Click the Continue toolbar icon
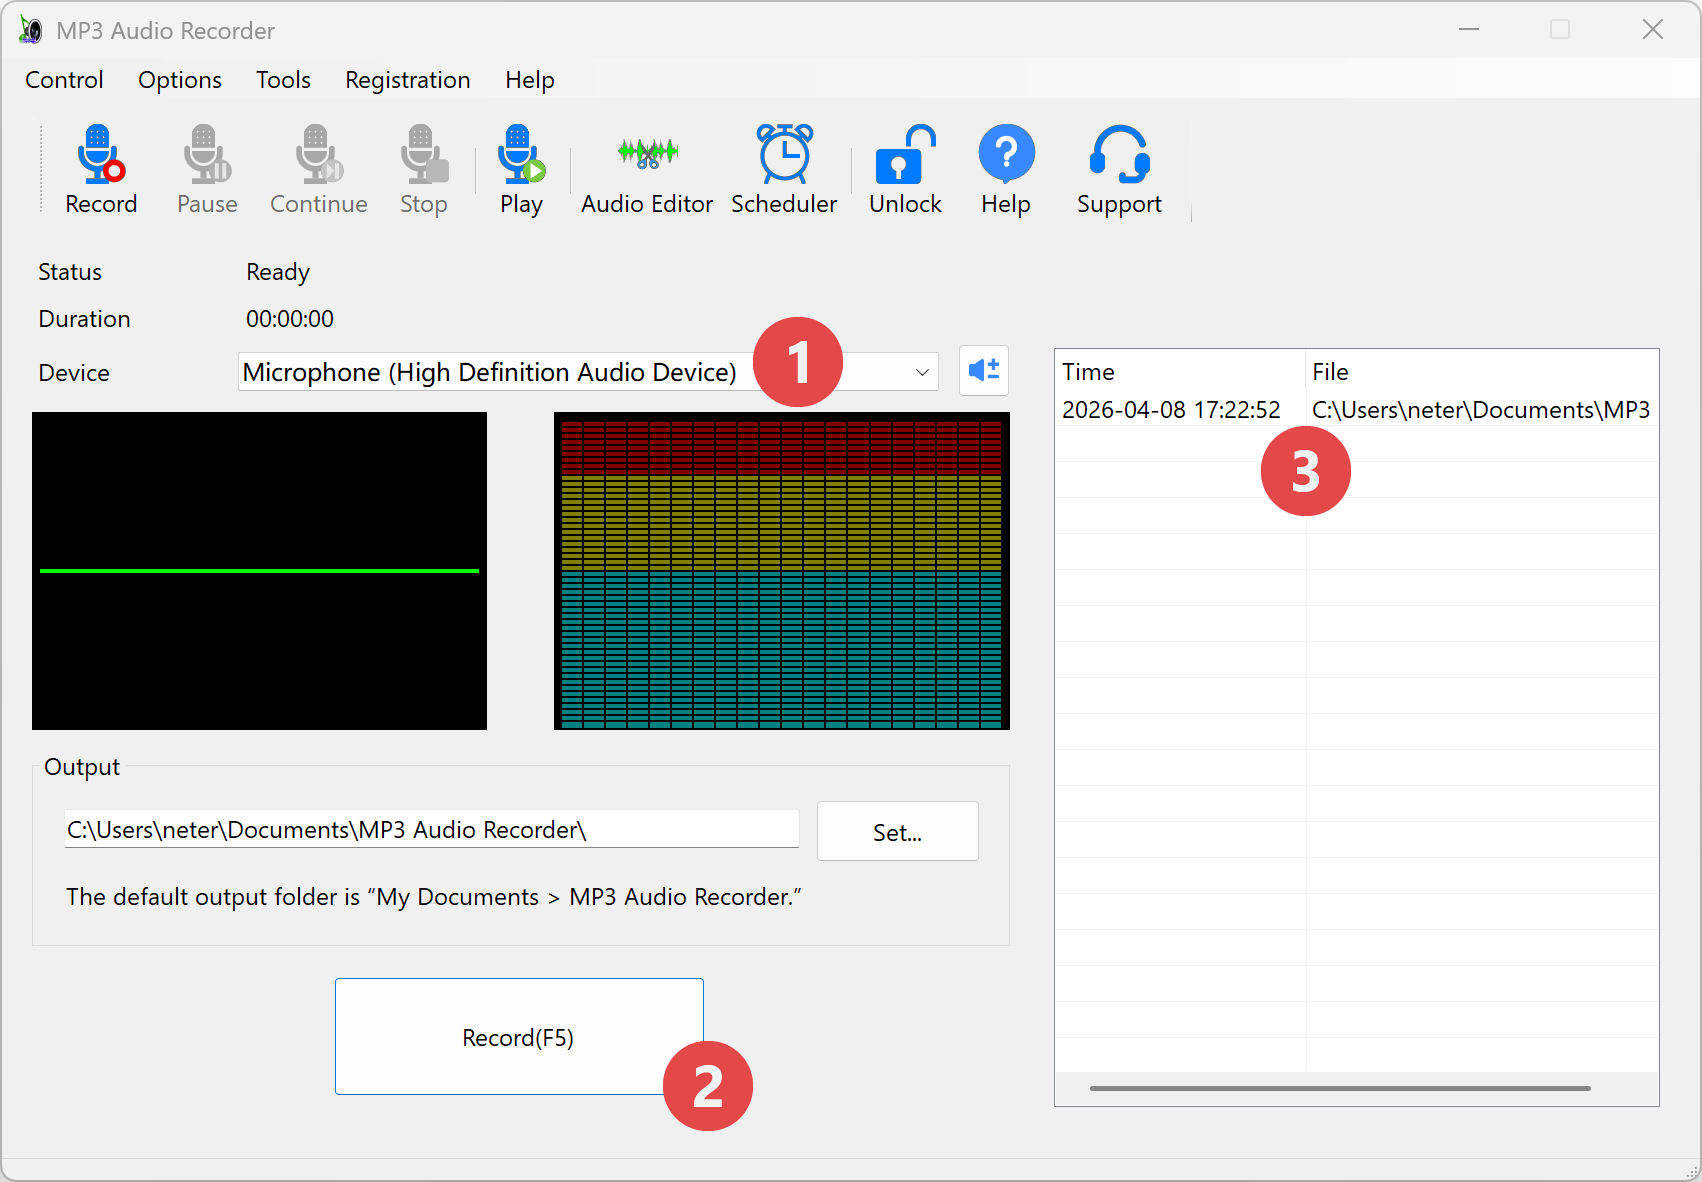The width and height of the screenshot is (1702, 1182). tap(319, 155)
